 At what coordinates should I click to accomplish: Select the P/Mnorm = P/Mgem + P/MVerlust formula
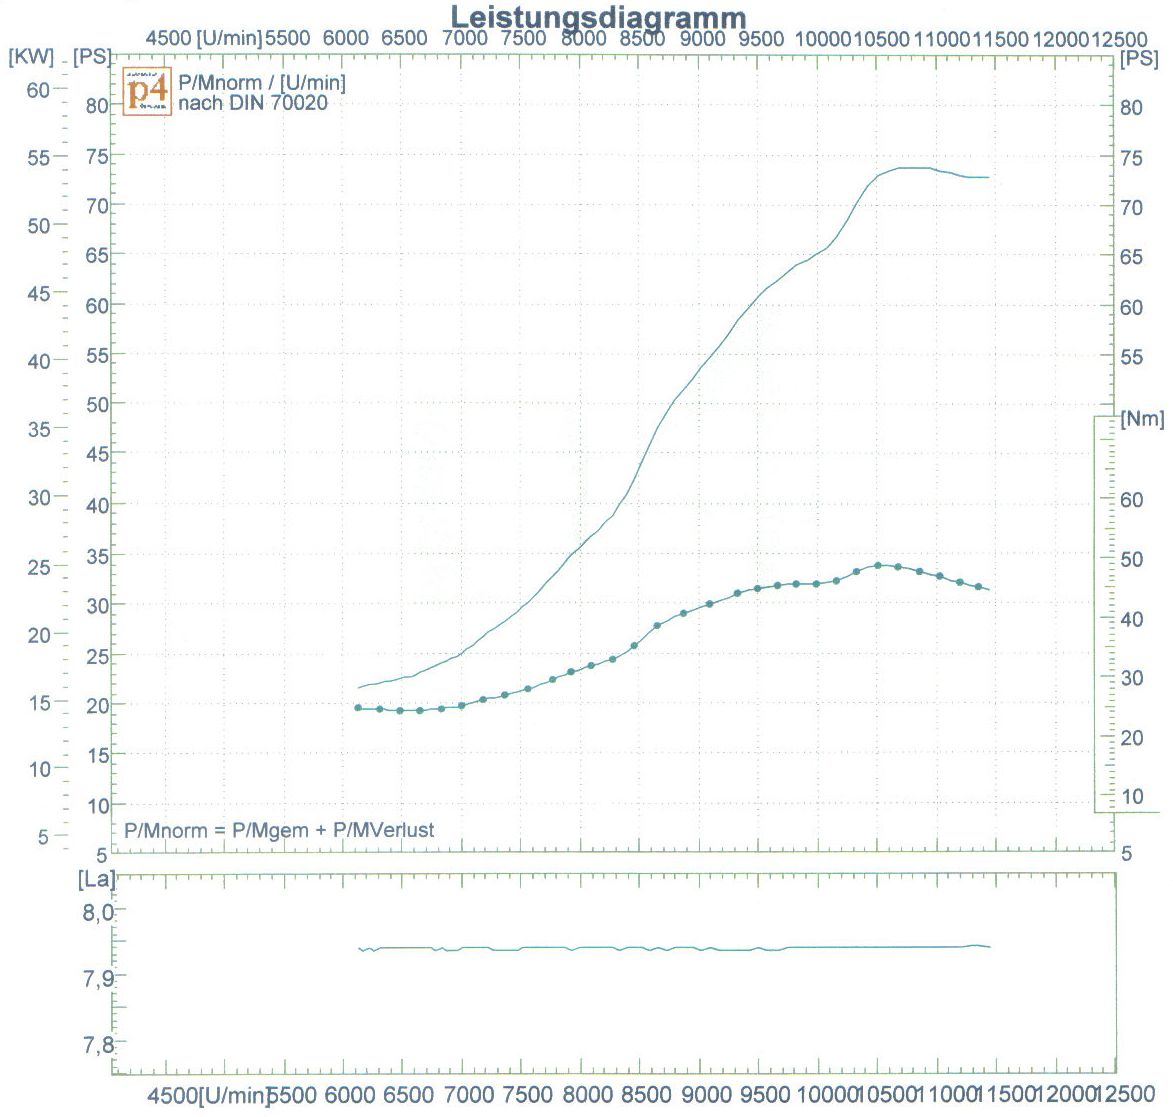pyautogui.click(x=279, y=830)
